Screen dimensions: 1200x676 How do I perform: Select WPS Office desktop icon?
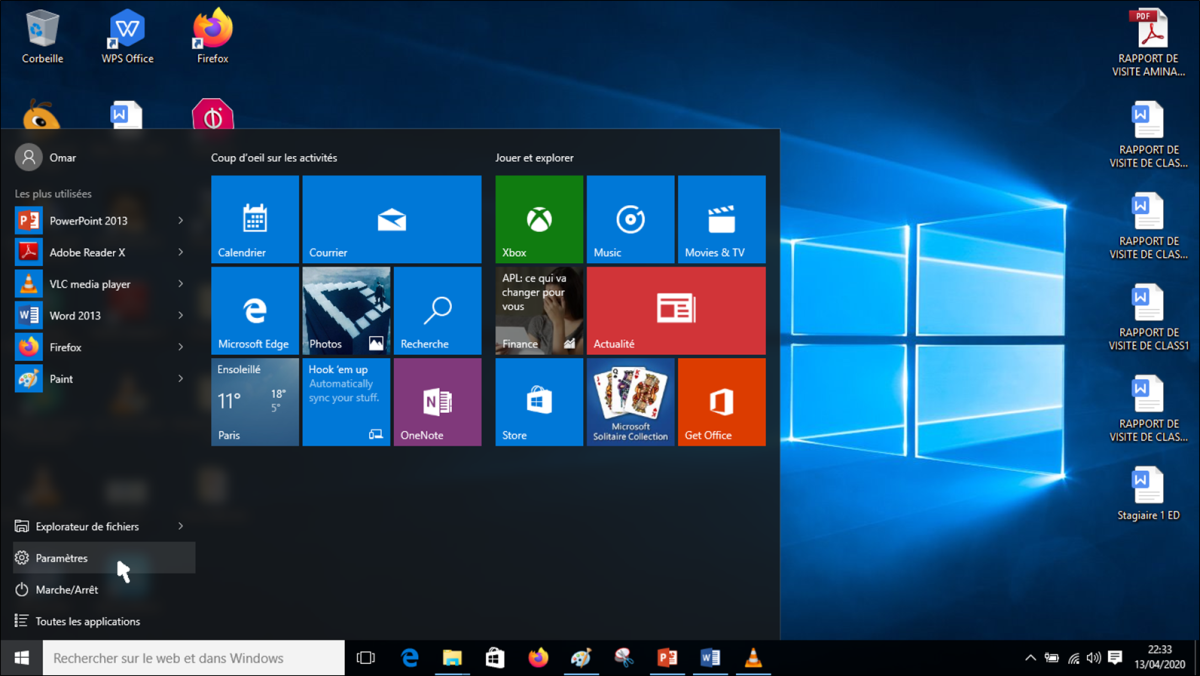127,37
